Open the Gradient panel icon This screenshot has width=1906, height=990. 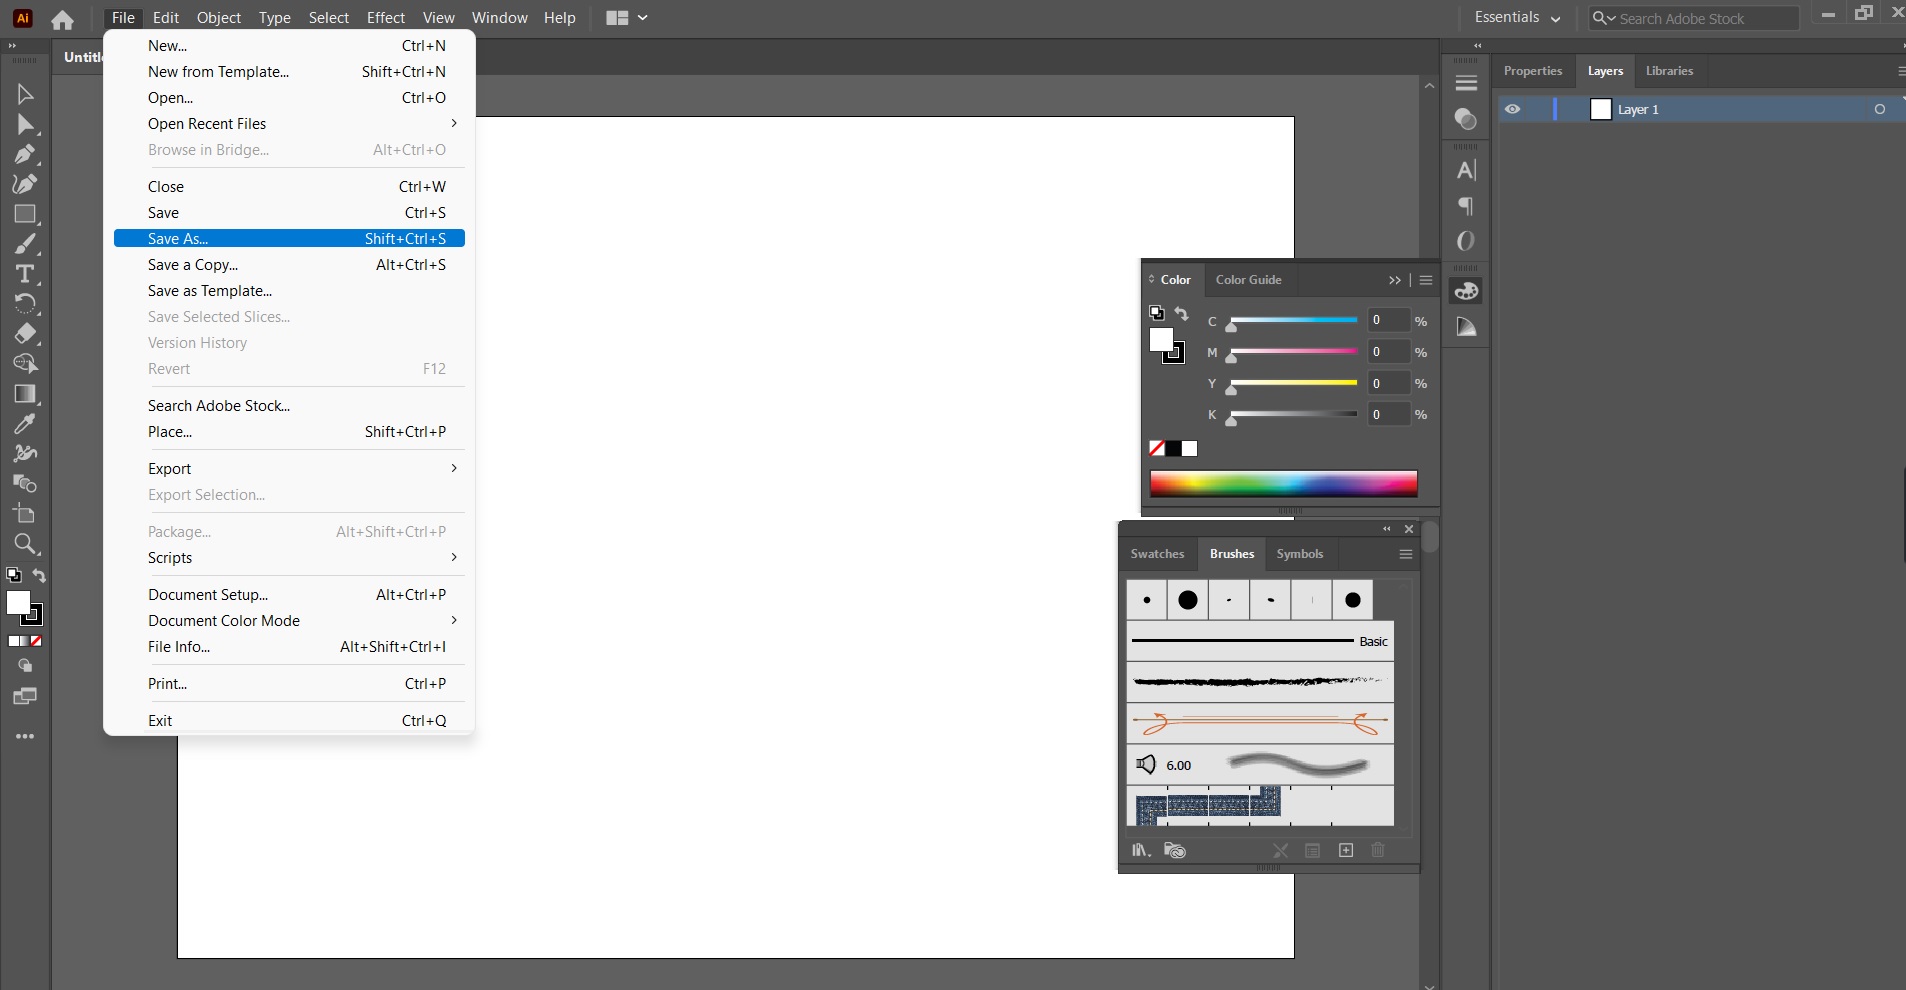pyautogui.click(x=1466, y=327)
